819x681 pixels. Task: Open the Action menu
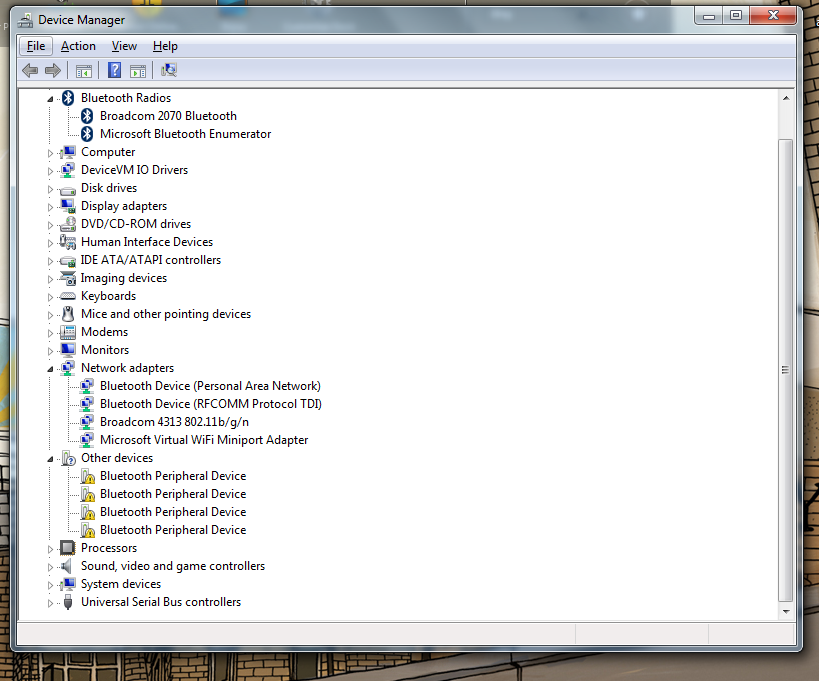(78, 46)
